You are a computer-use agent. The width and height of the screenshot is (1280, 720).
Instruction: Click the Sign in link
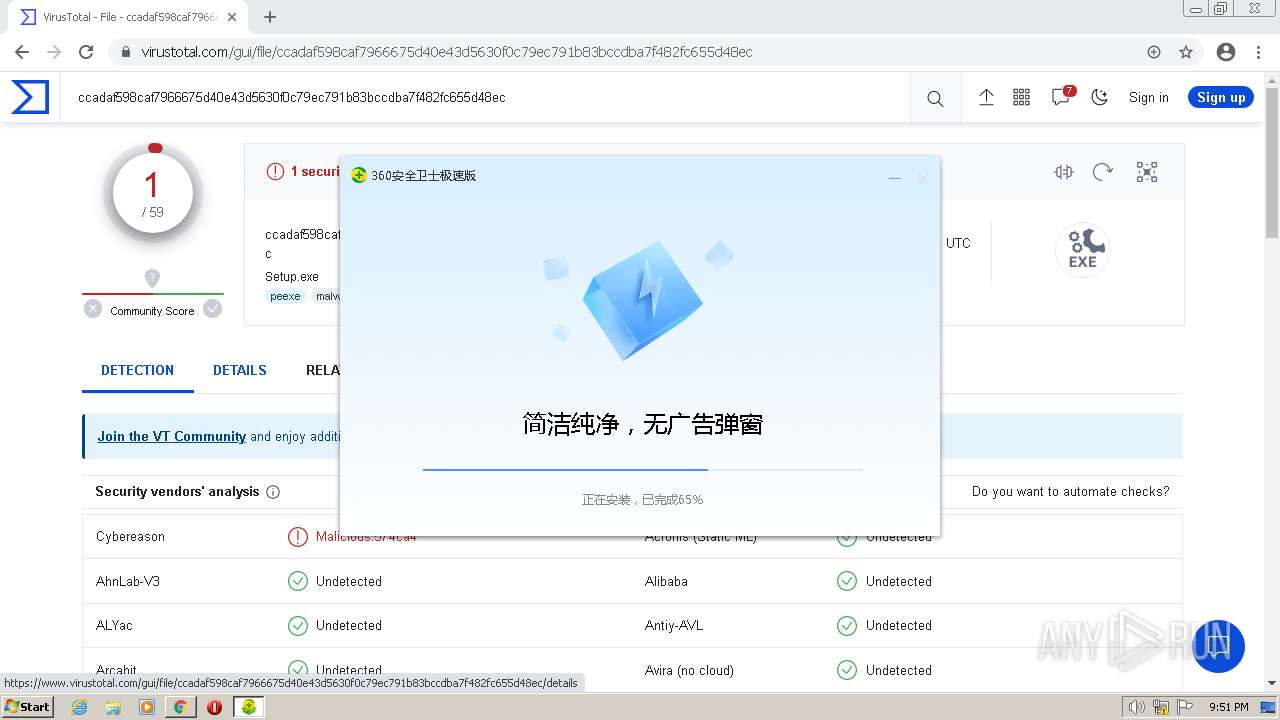(1148, 97)
